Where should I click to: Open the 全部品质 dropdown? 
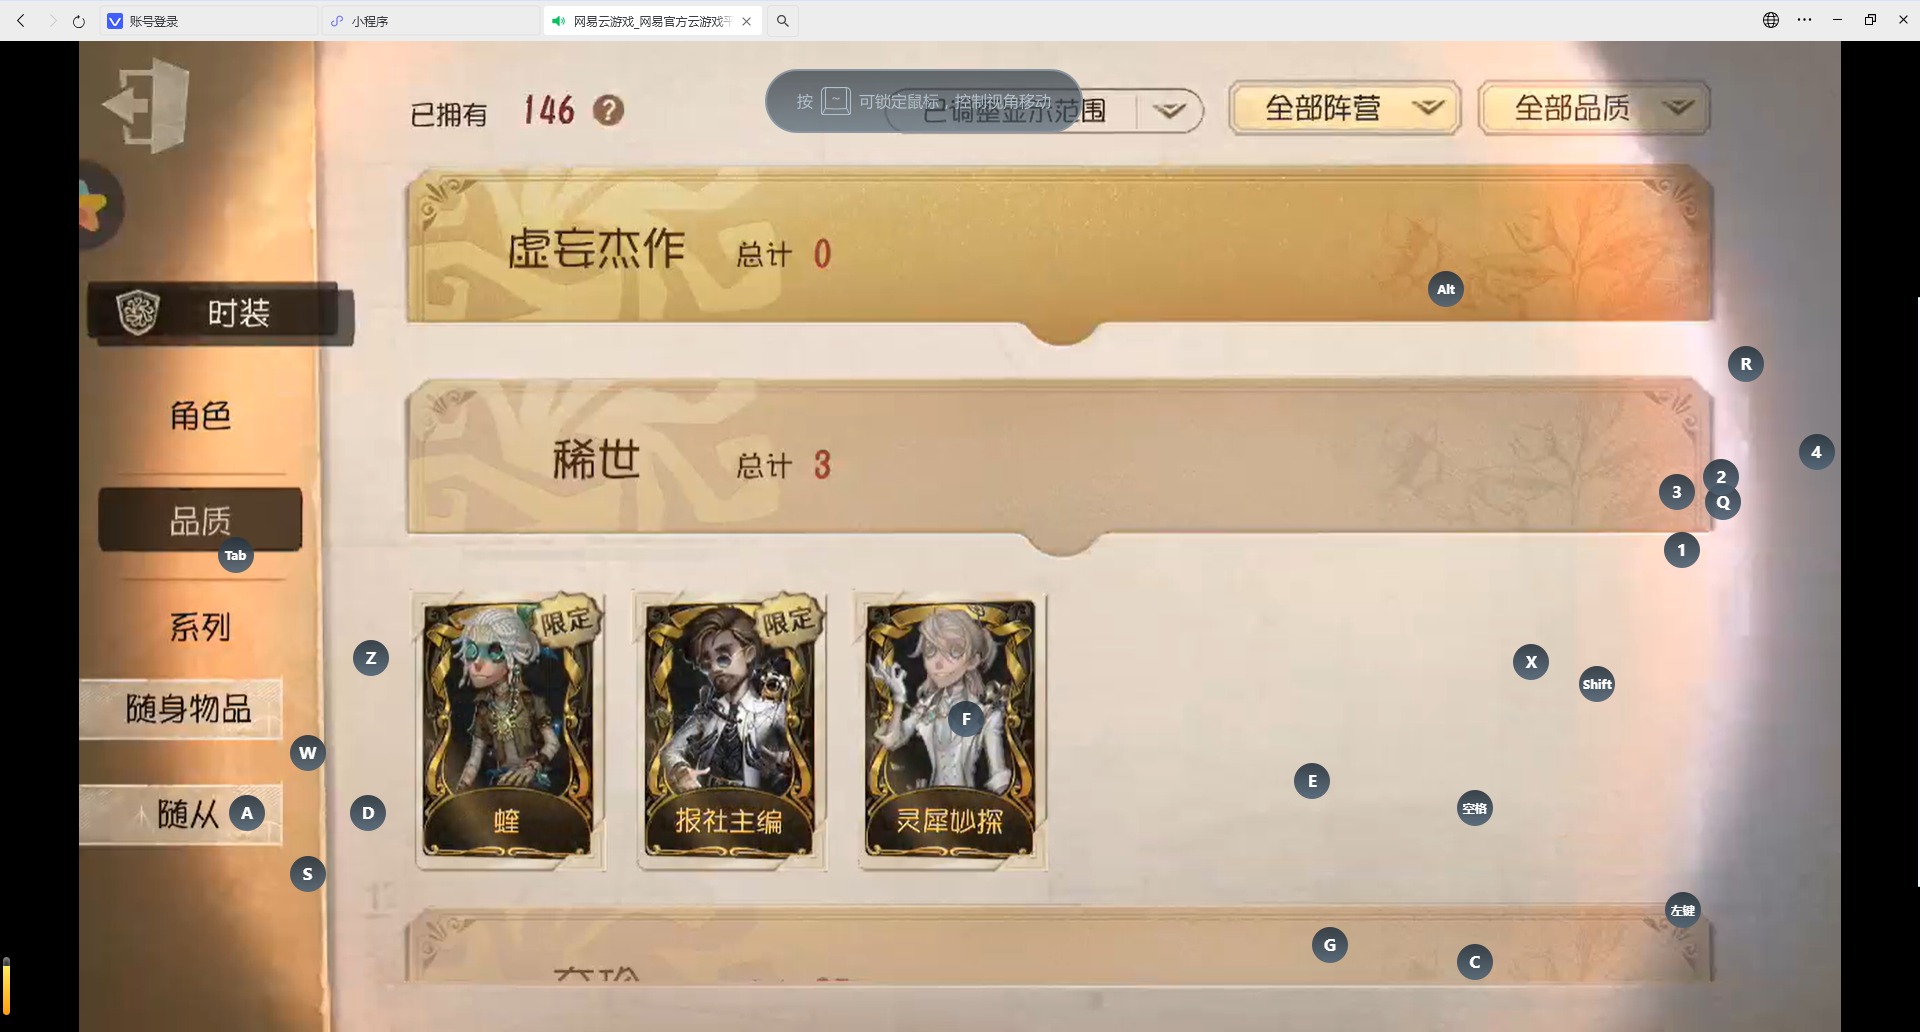pyautogui.click(x=1595, y=108)
